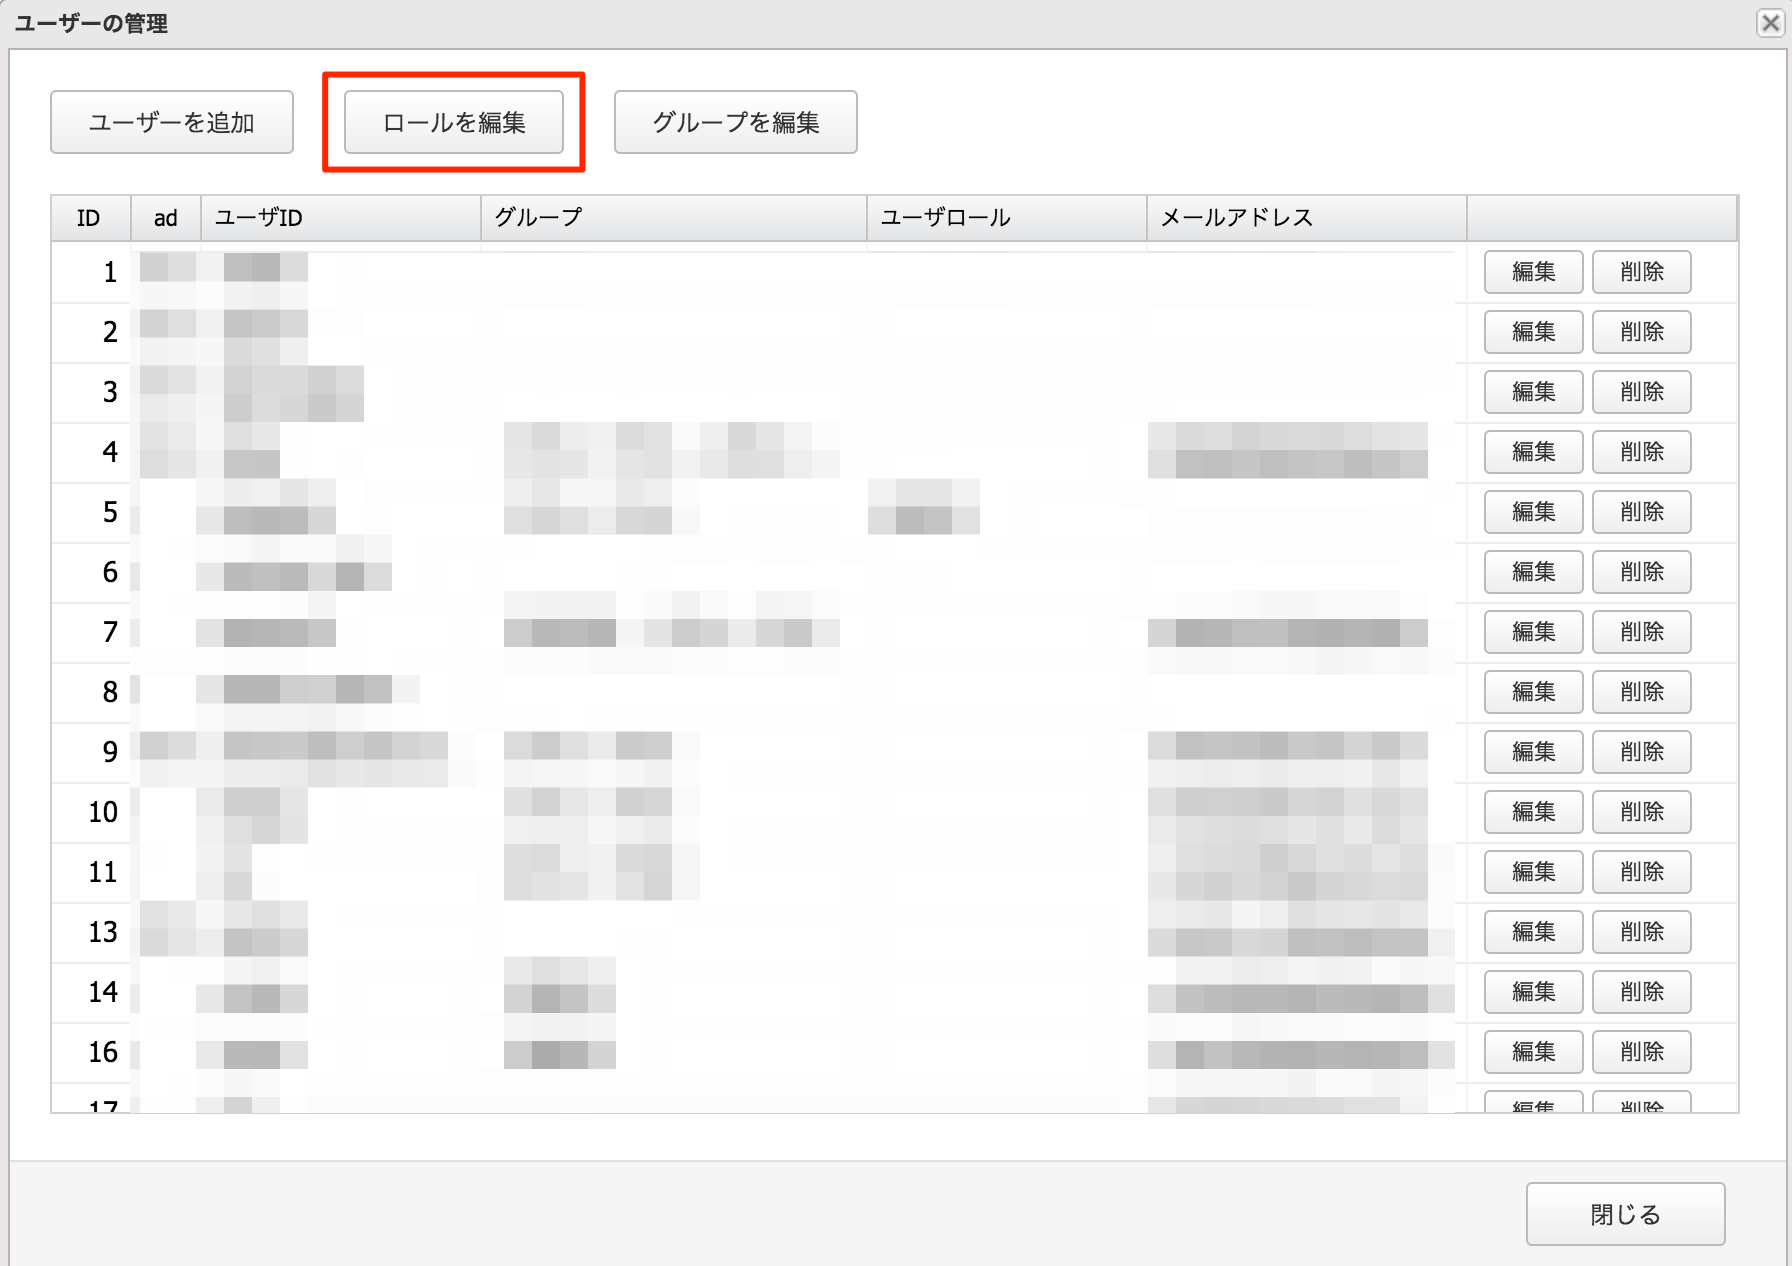Delete user with ID 13
This screenshot has height=1266, width=1792.
pos(1642,932)
